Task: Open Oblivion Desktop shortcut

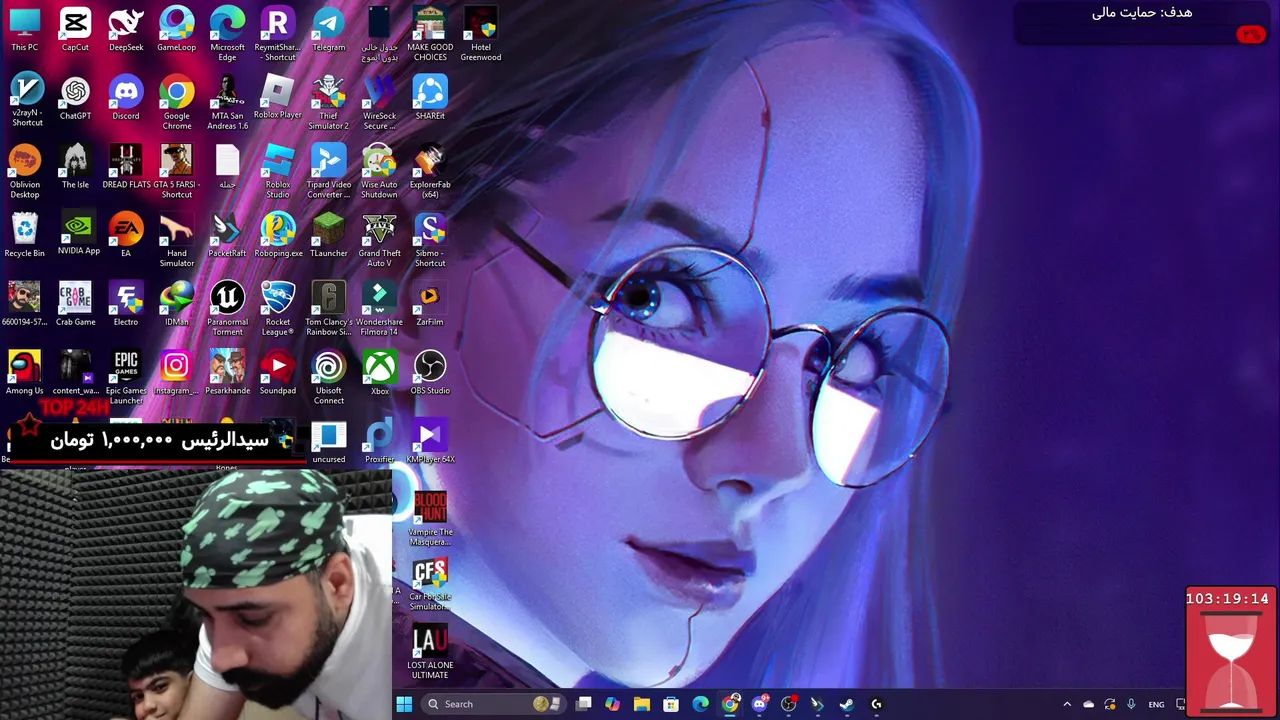Action: click(x=25, y=171)
